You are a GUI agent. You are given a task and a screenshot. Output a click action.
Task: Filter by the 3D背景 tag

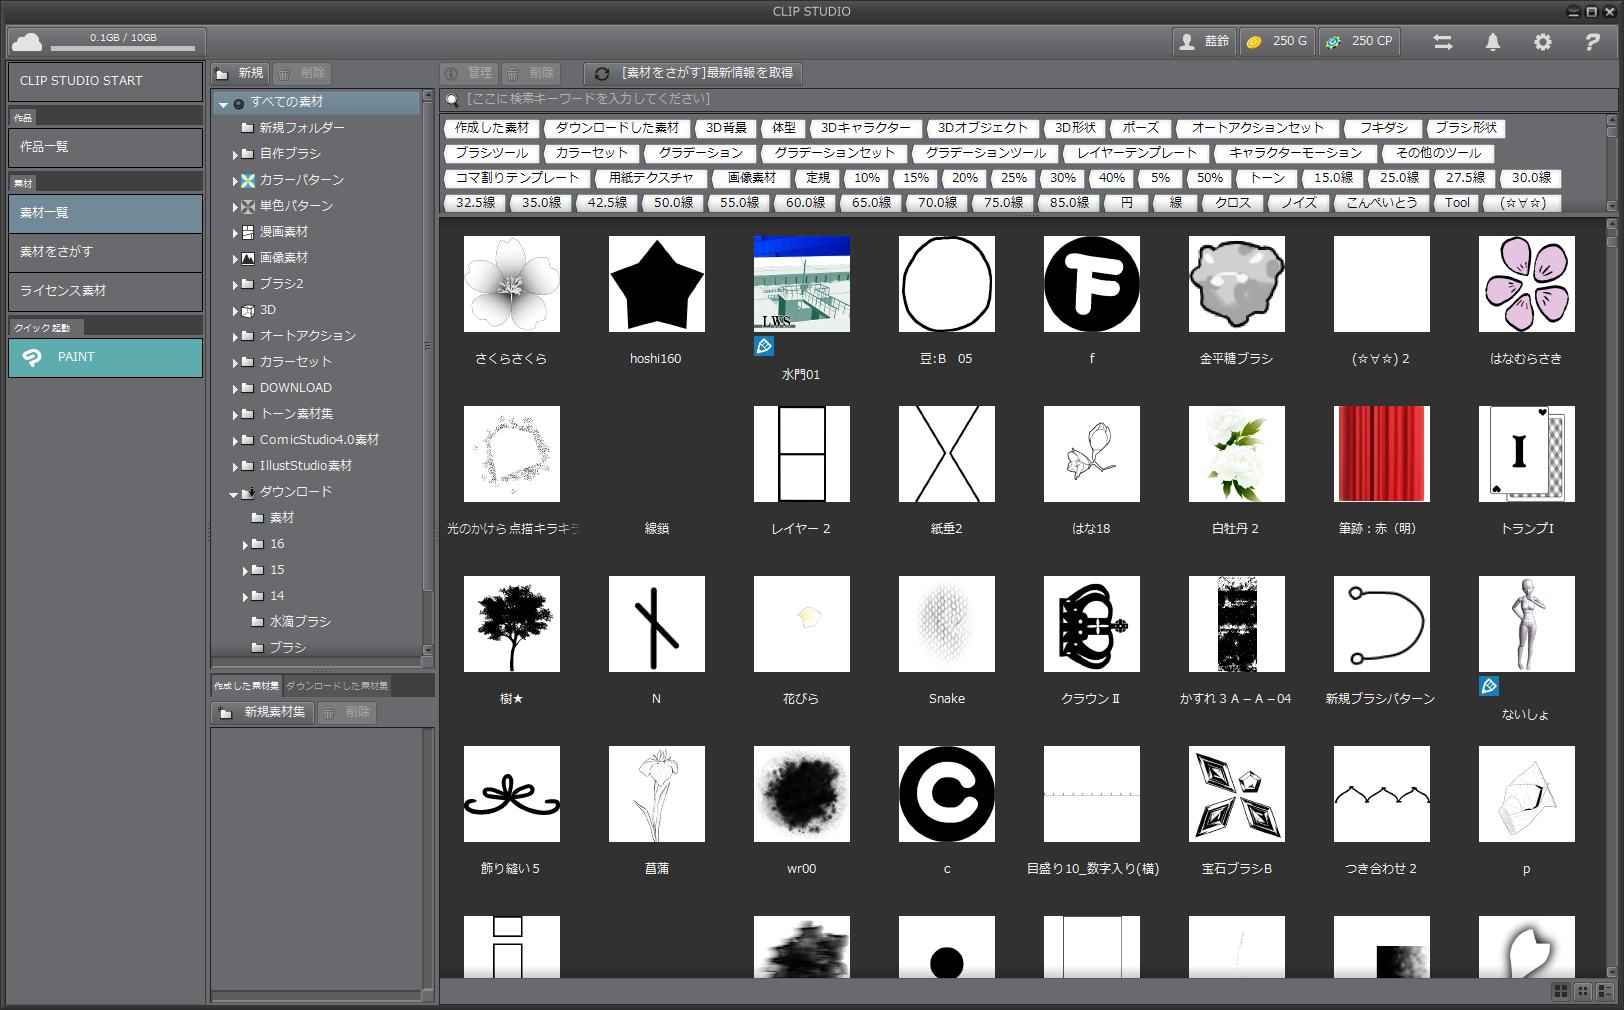coord(726,128)
